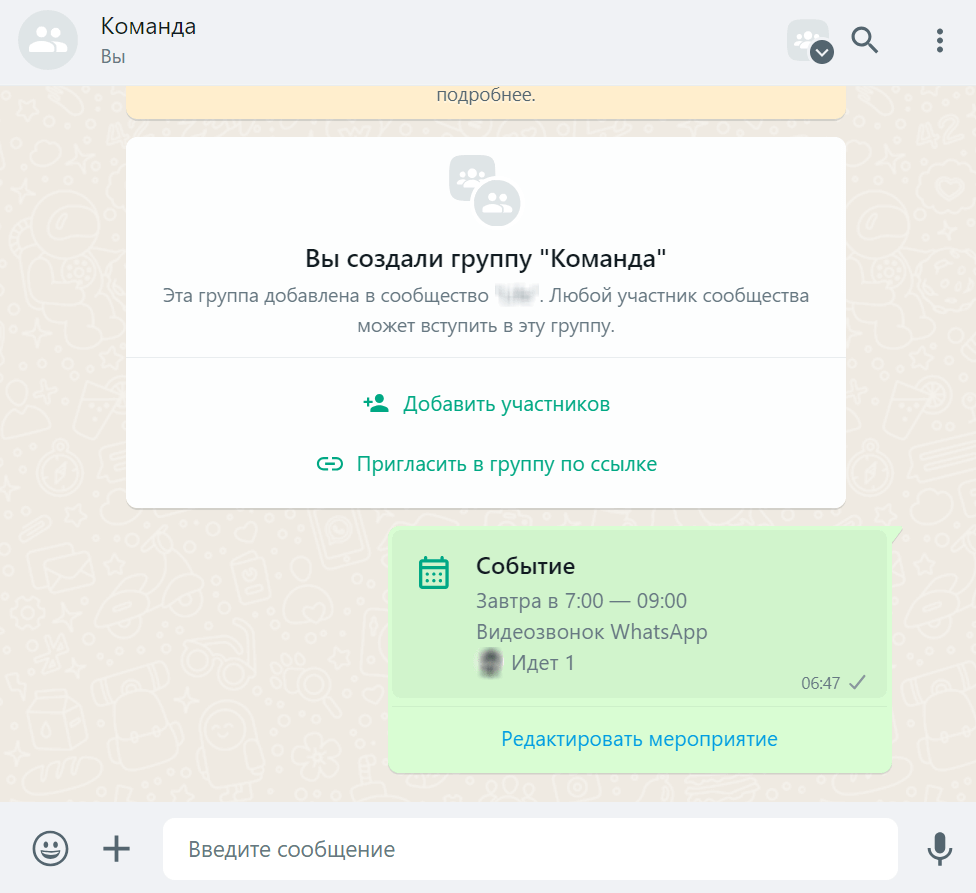Open group info via Команда title

coord(148,27)
